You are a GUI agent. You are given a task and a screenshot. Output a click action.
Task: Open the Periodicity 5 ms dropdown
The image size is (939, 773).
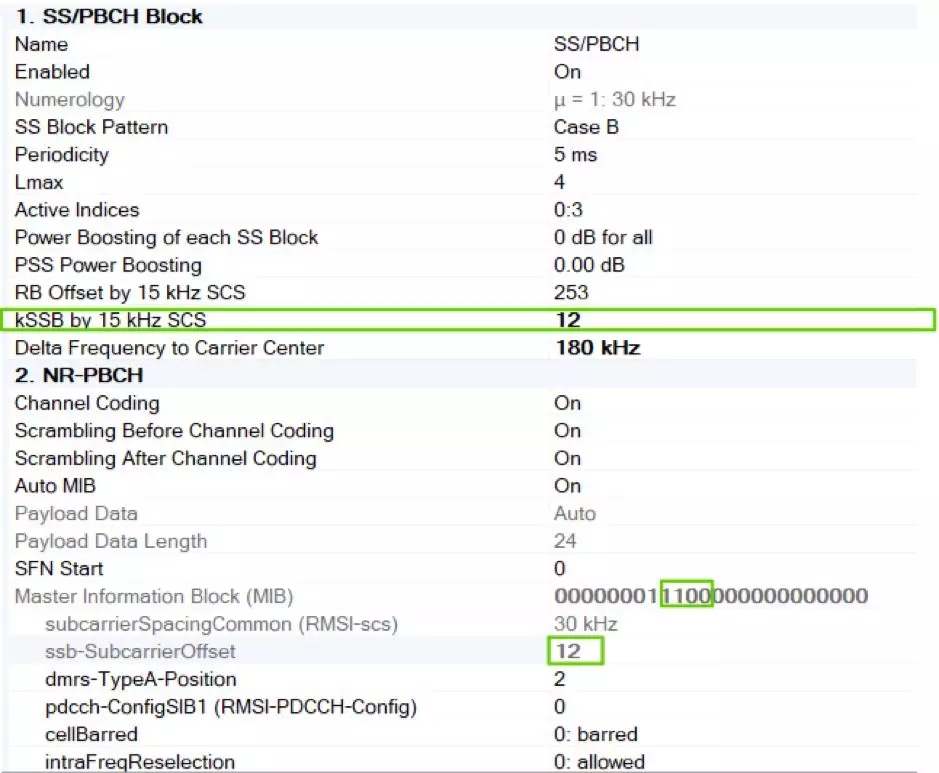(575, 155)
